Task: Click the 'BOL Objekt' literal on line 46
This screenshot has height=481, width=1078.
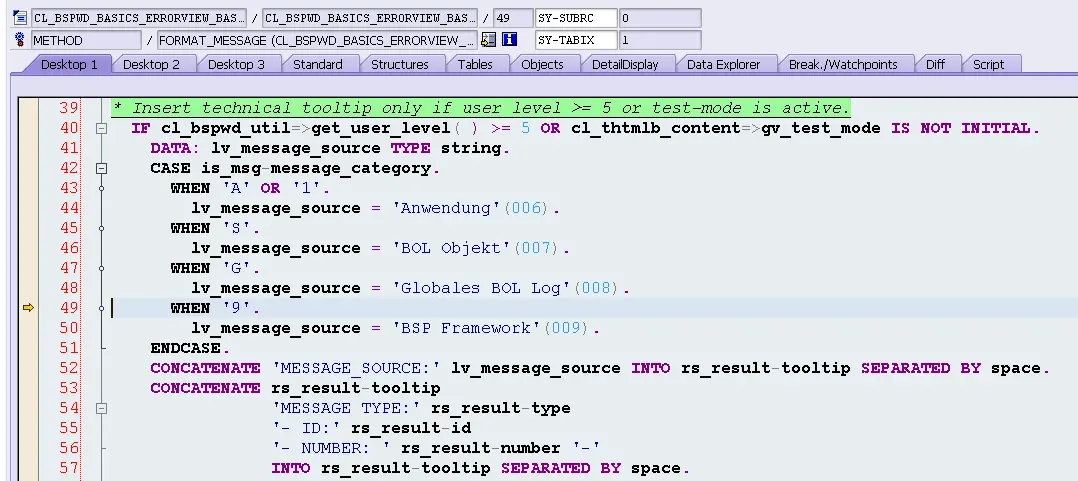Action: (x=451, y=248)
